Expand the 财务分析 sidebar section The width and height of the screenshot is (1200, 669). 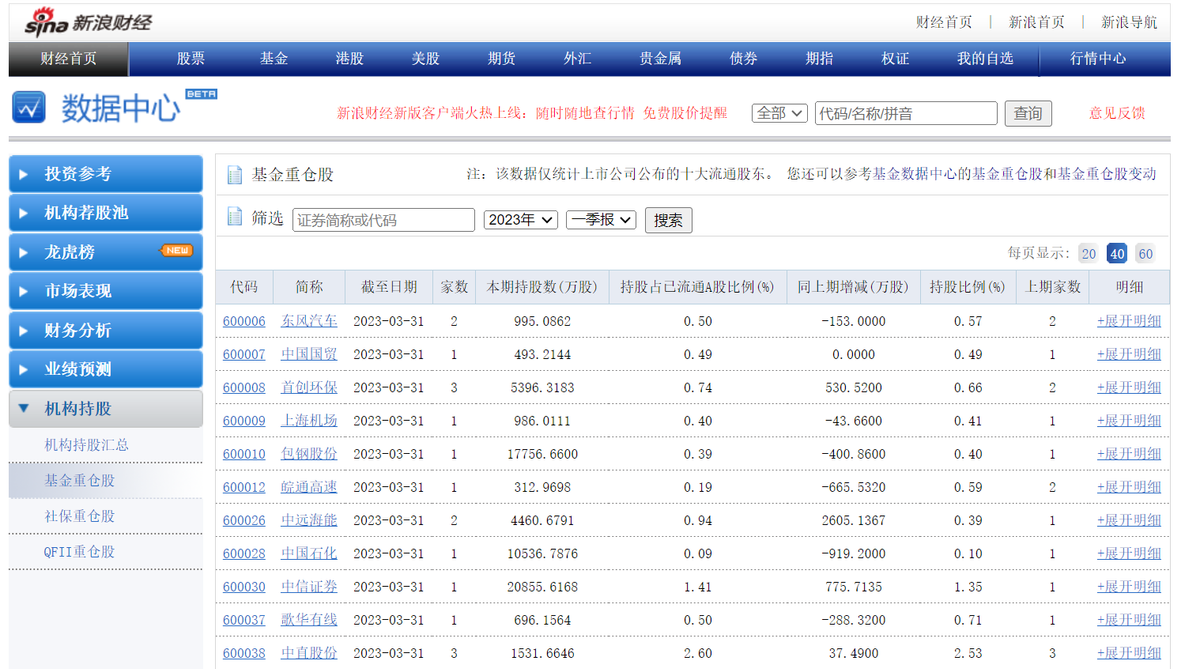(x=106, y=330)
